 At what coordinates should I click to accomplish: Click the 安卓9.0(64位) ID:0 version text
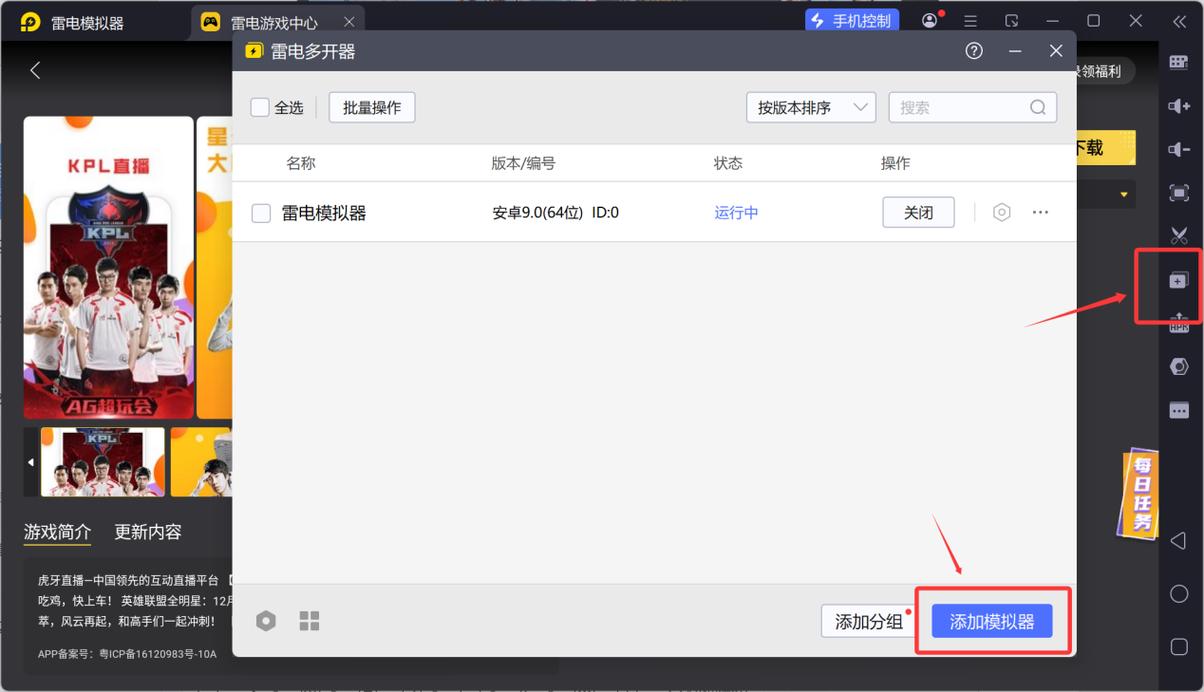point(556,212)
